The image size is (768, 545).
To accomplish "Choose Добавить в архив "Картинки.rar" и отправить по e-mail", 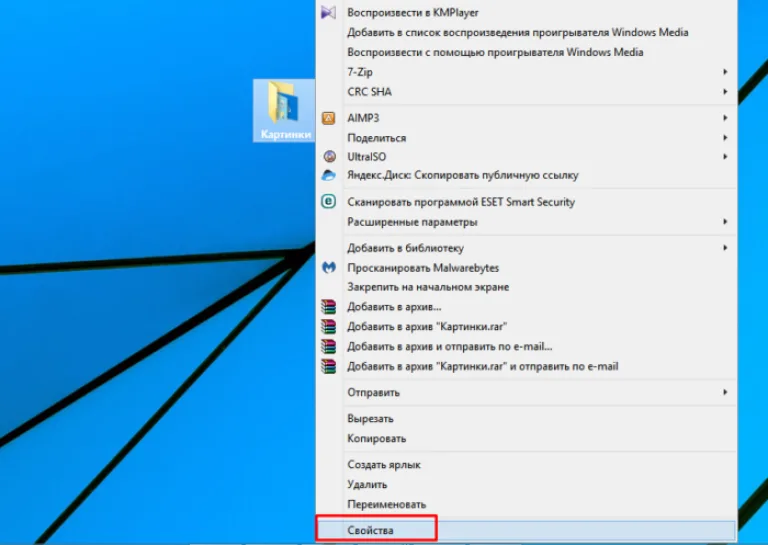I will coord(526,366).
